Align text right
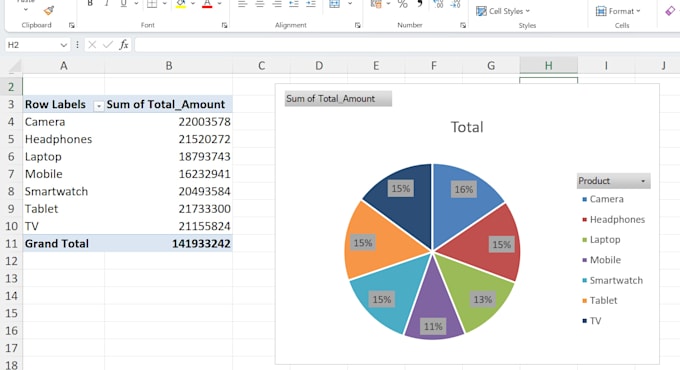Viewport: 680px width, 370px height. click(x=277, y=4)
